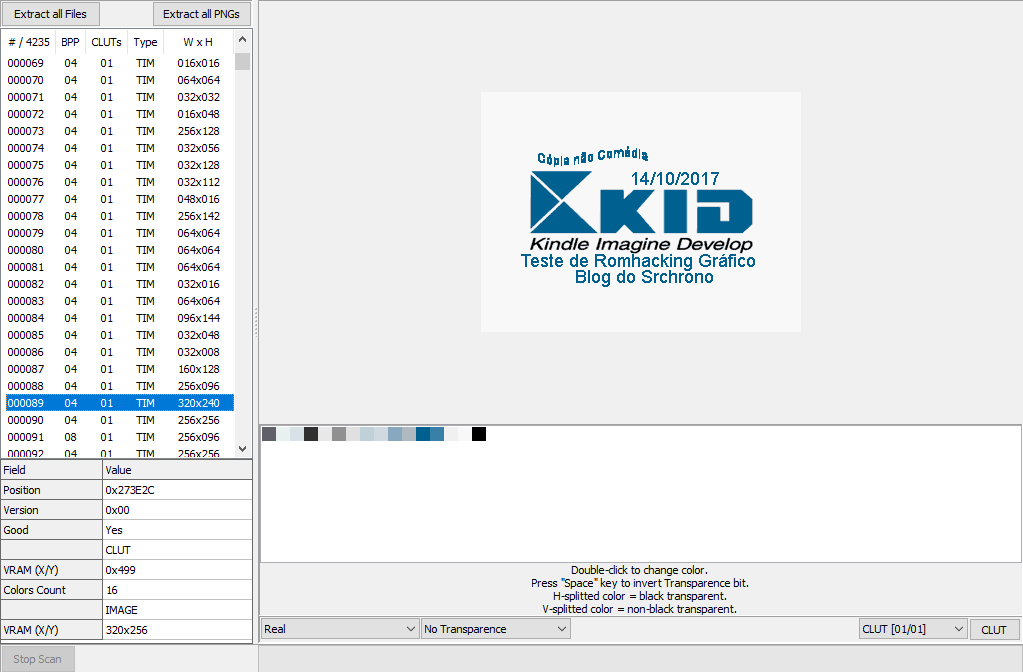Select file row 000080
The height and width of the screenshot is (672, 1023).
pyautogui.click(x=119, y=250)
